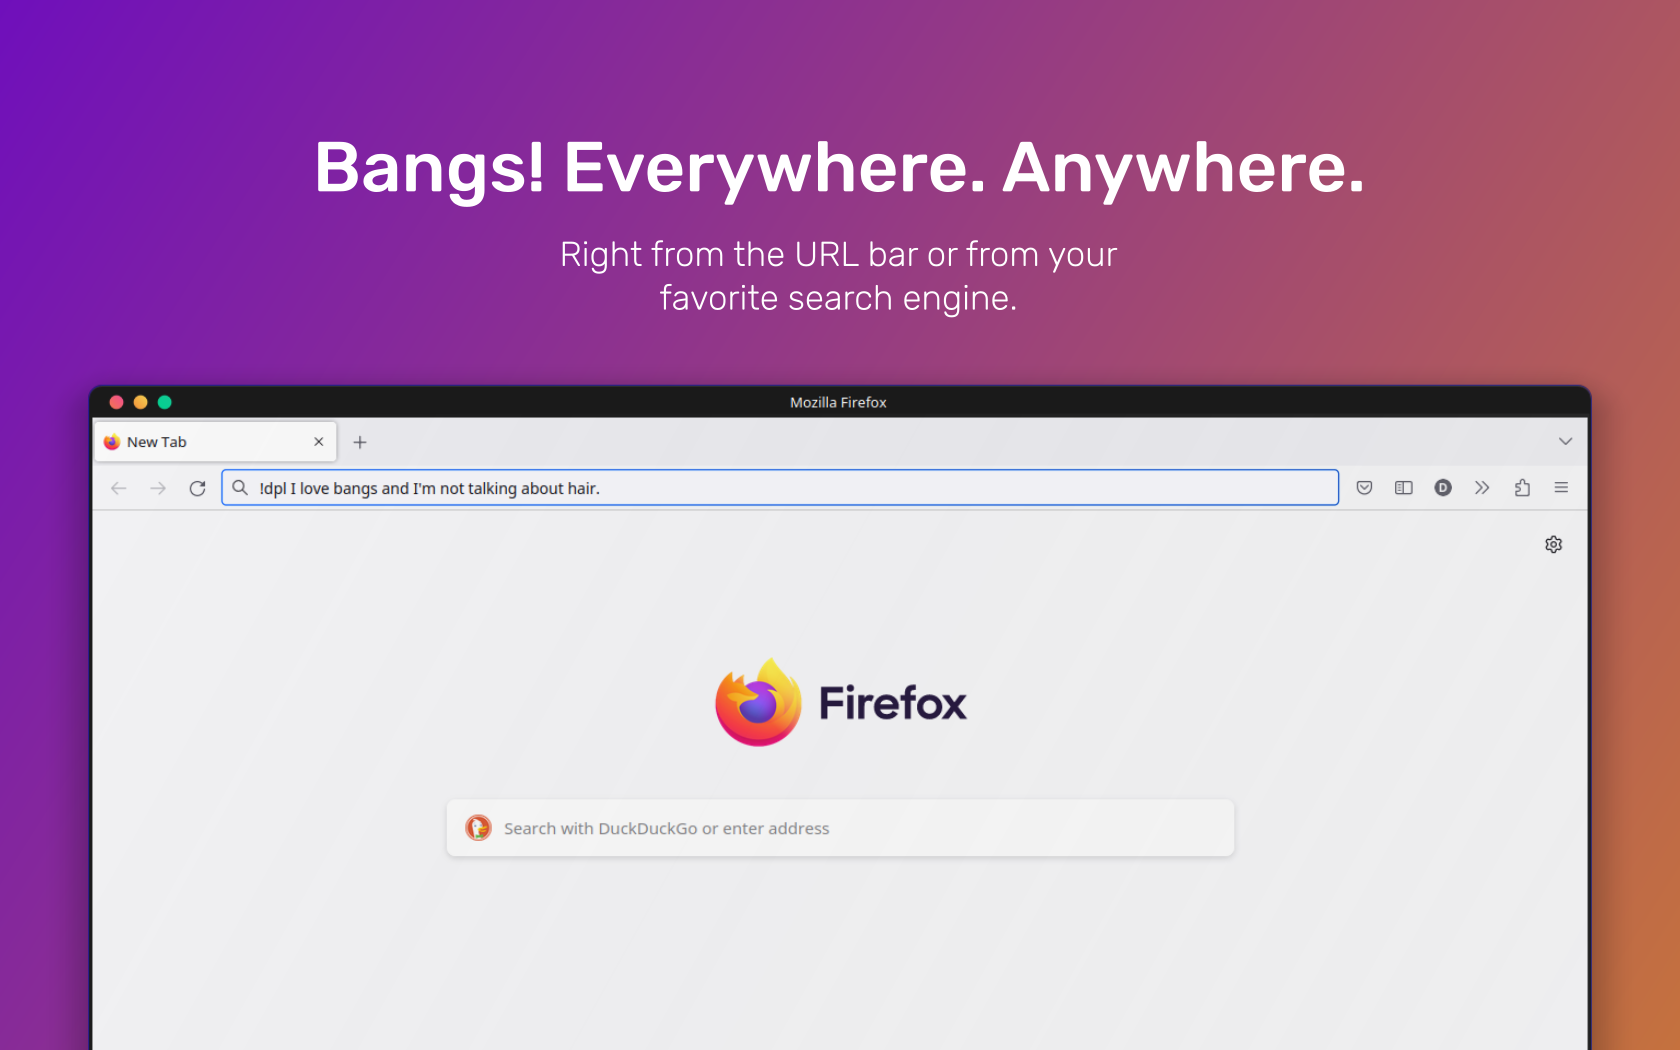
Task: Click the Firefox favicon in the tab
Action: pyautogui.click(x=112, y=442)
